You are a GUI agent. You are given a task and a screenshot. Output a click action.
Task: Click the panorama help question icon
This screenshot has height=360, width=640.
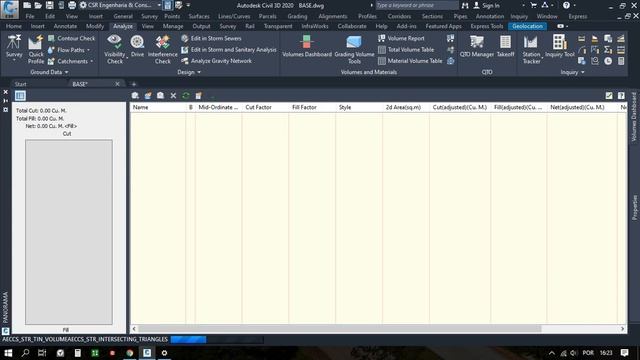coord(621,96)
